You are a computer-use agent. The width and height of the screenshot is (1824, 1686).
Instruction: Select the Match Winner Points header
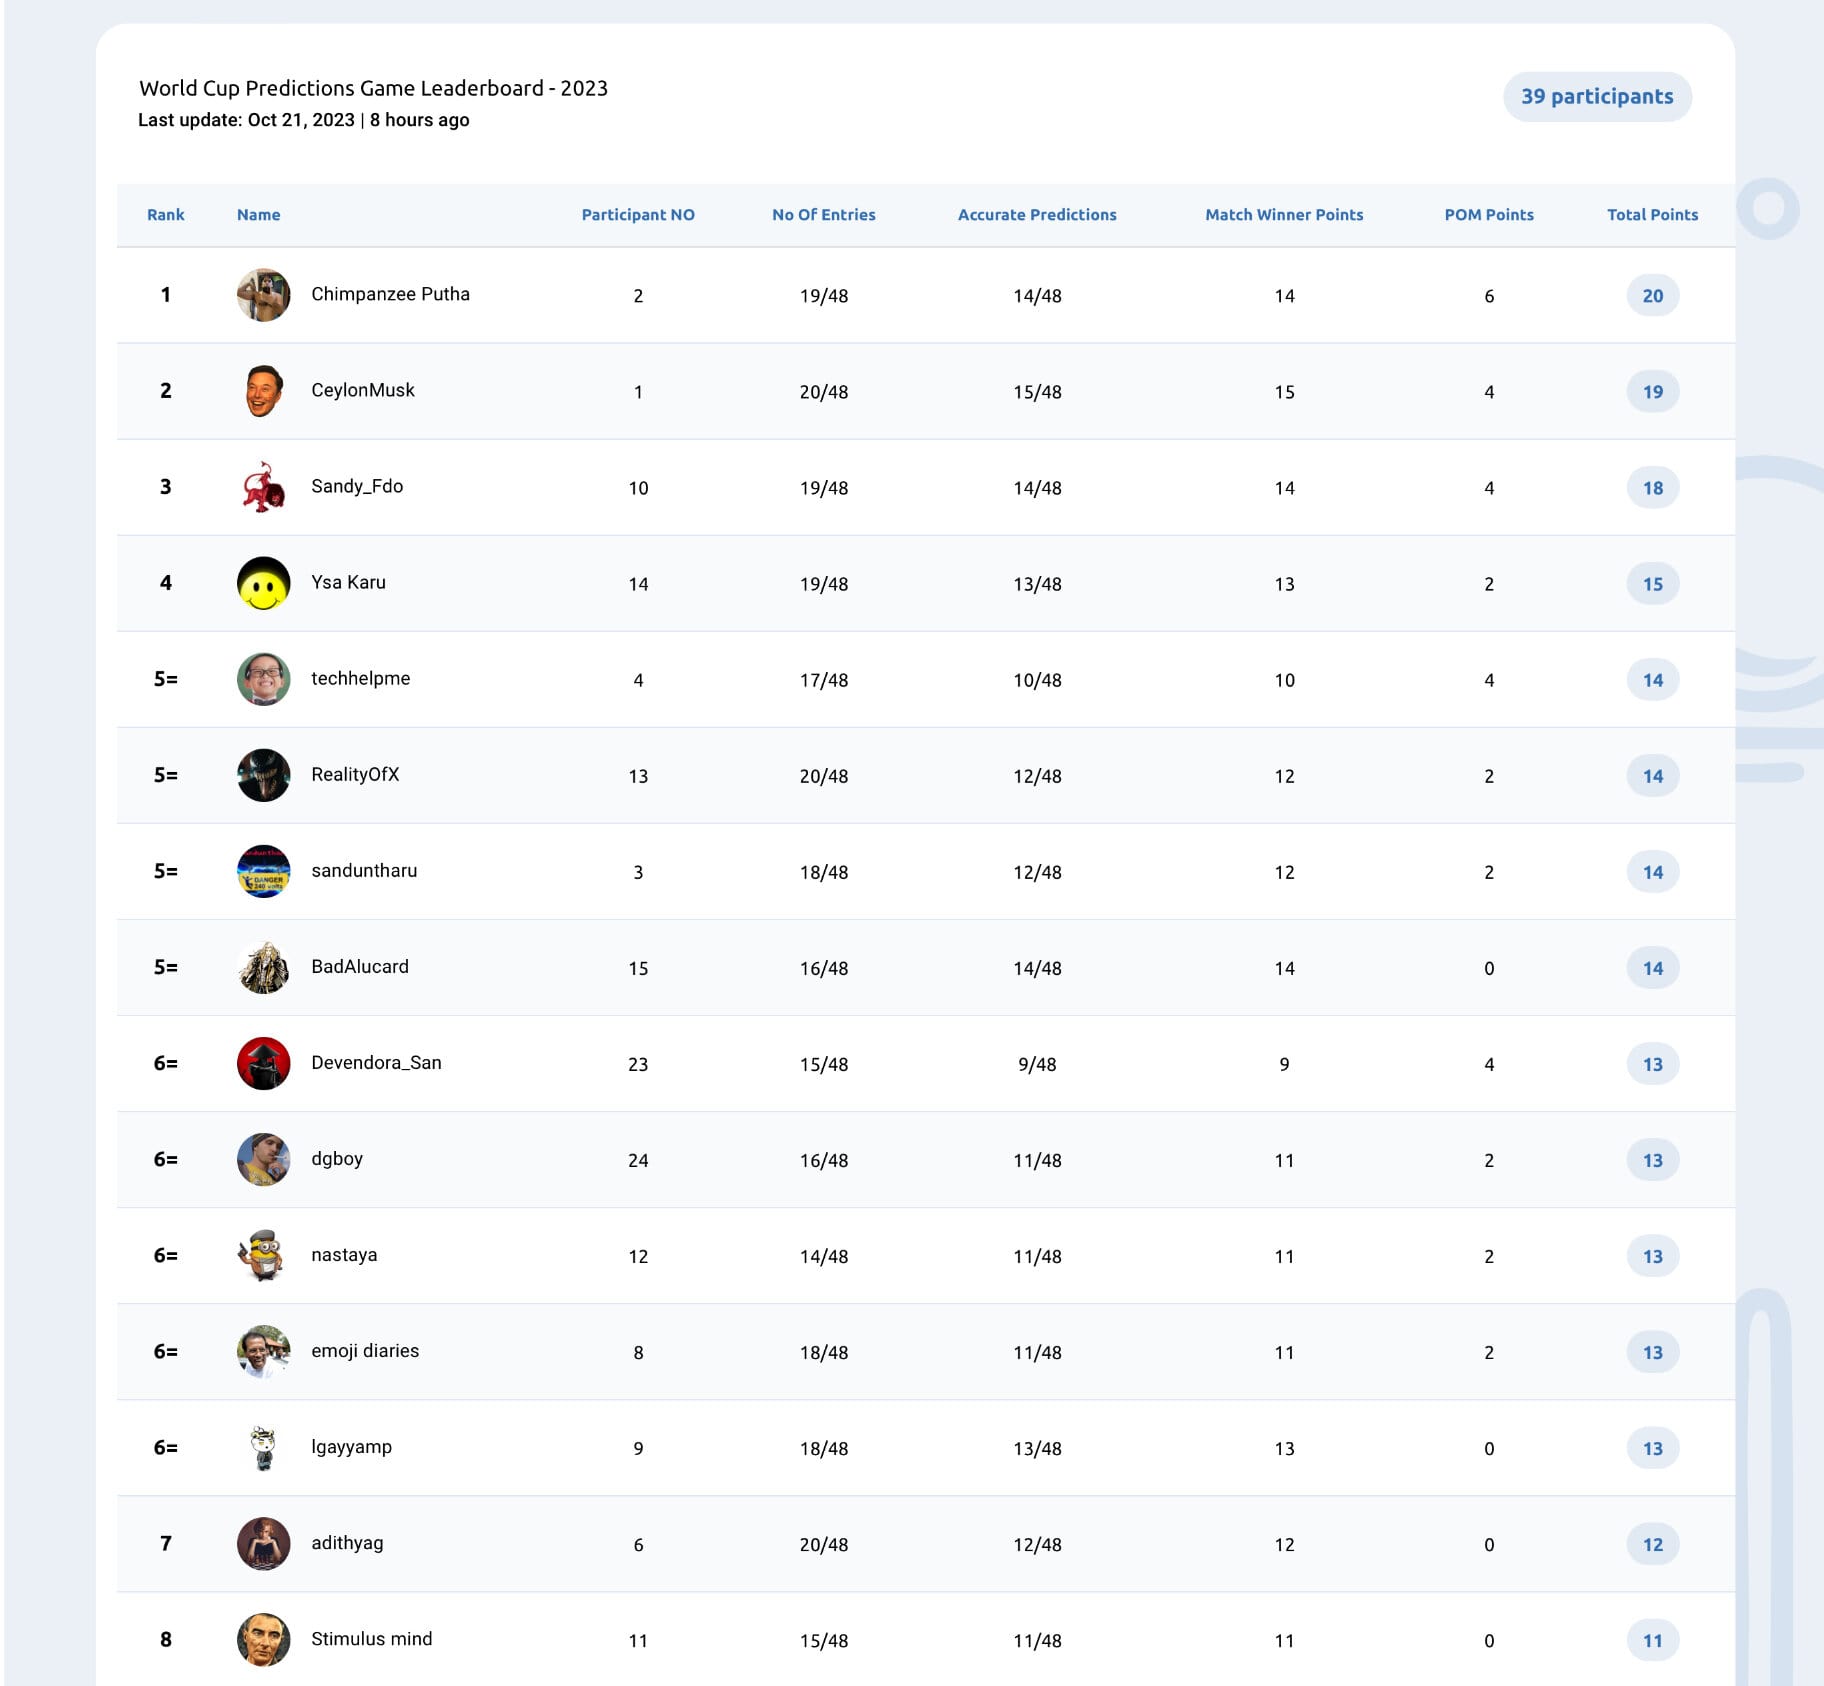coord(1284,214)
